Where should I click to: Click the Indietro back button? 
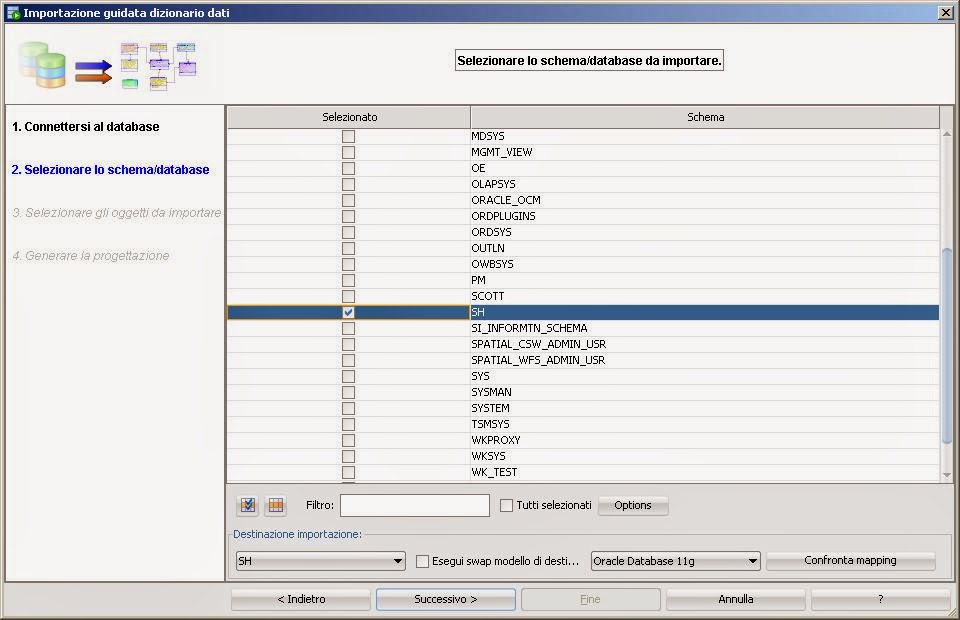coord(301,599)
